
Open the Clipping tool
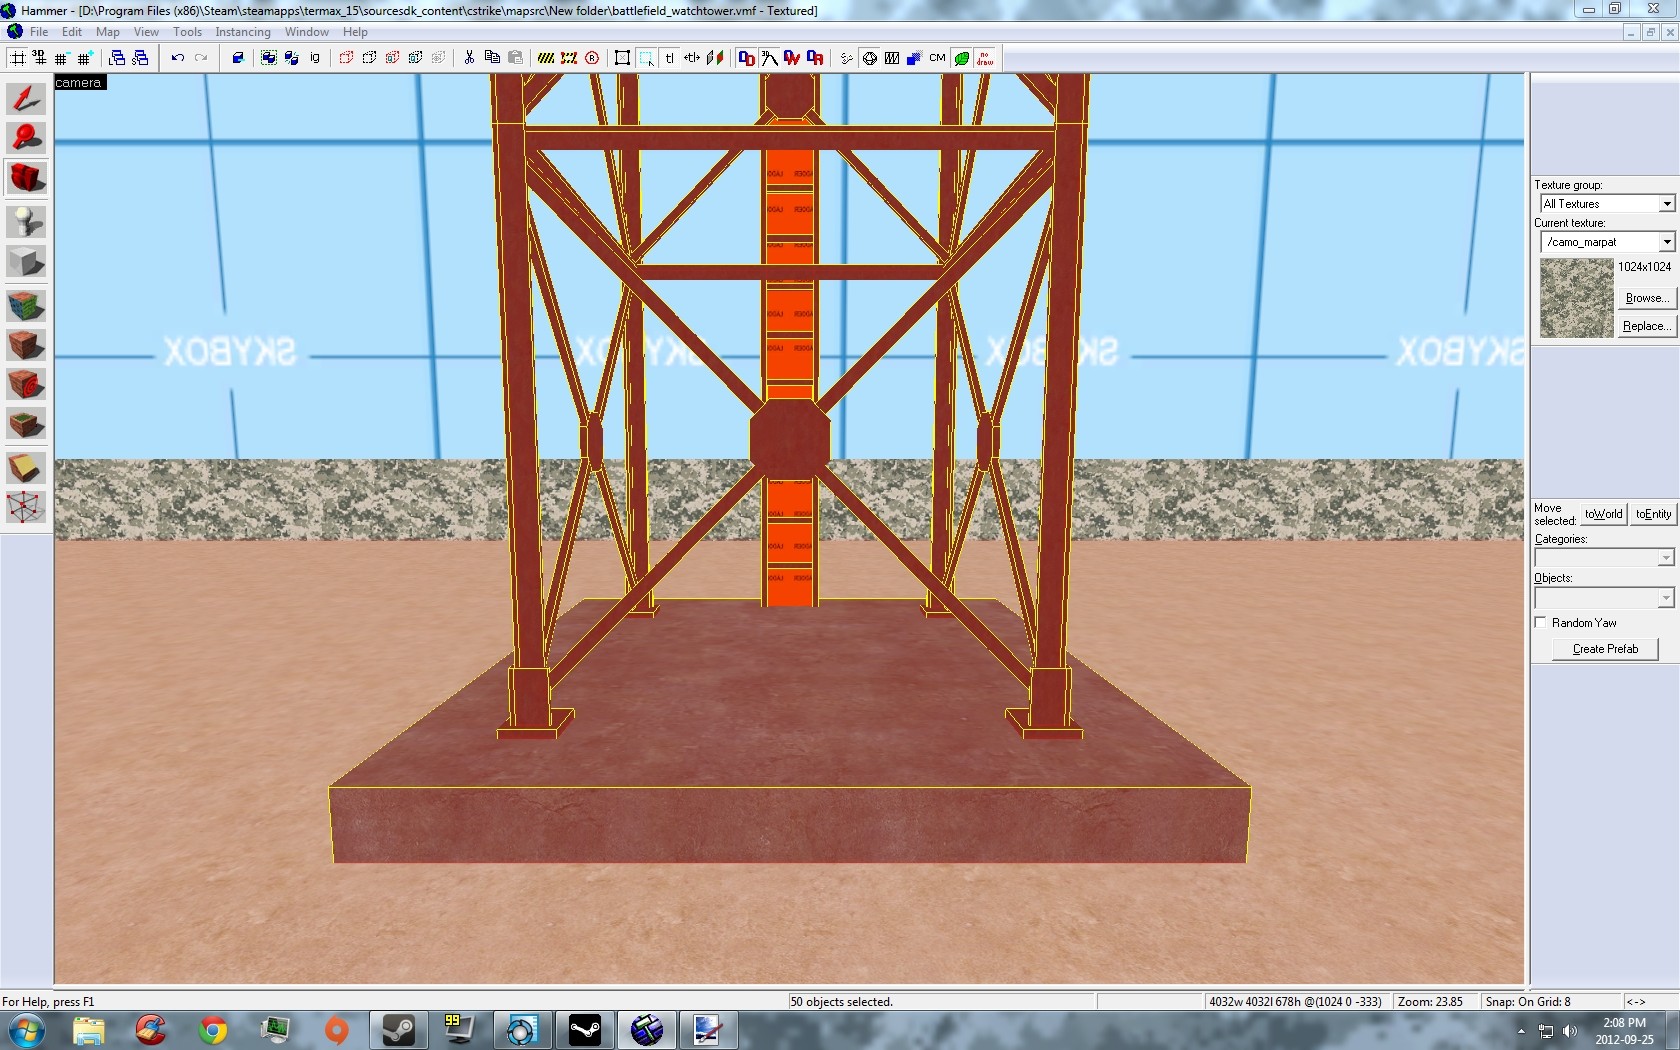(x=26, y=467)
